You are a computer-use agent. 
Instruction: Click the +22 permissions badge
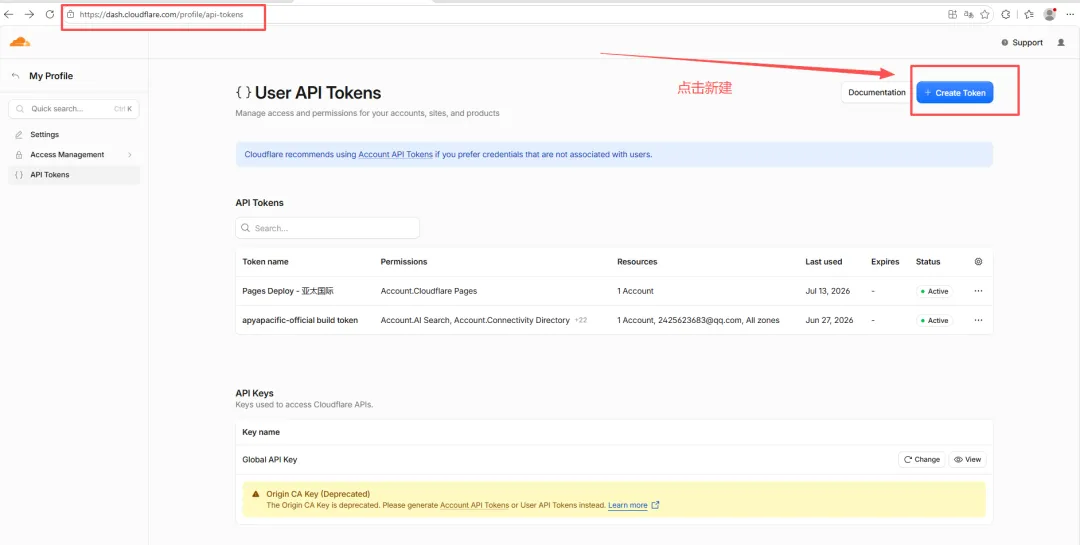(581, 320)
